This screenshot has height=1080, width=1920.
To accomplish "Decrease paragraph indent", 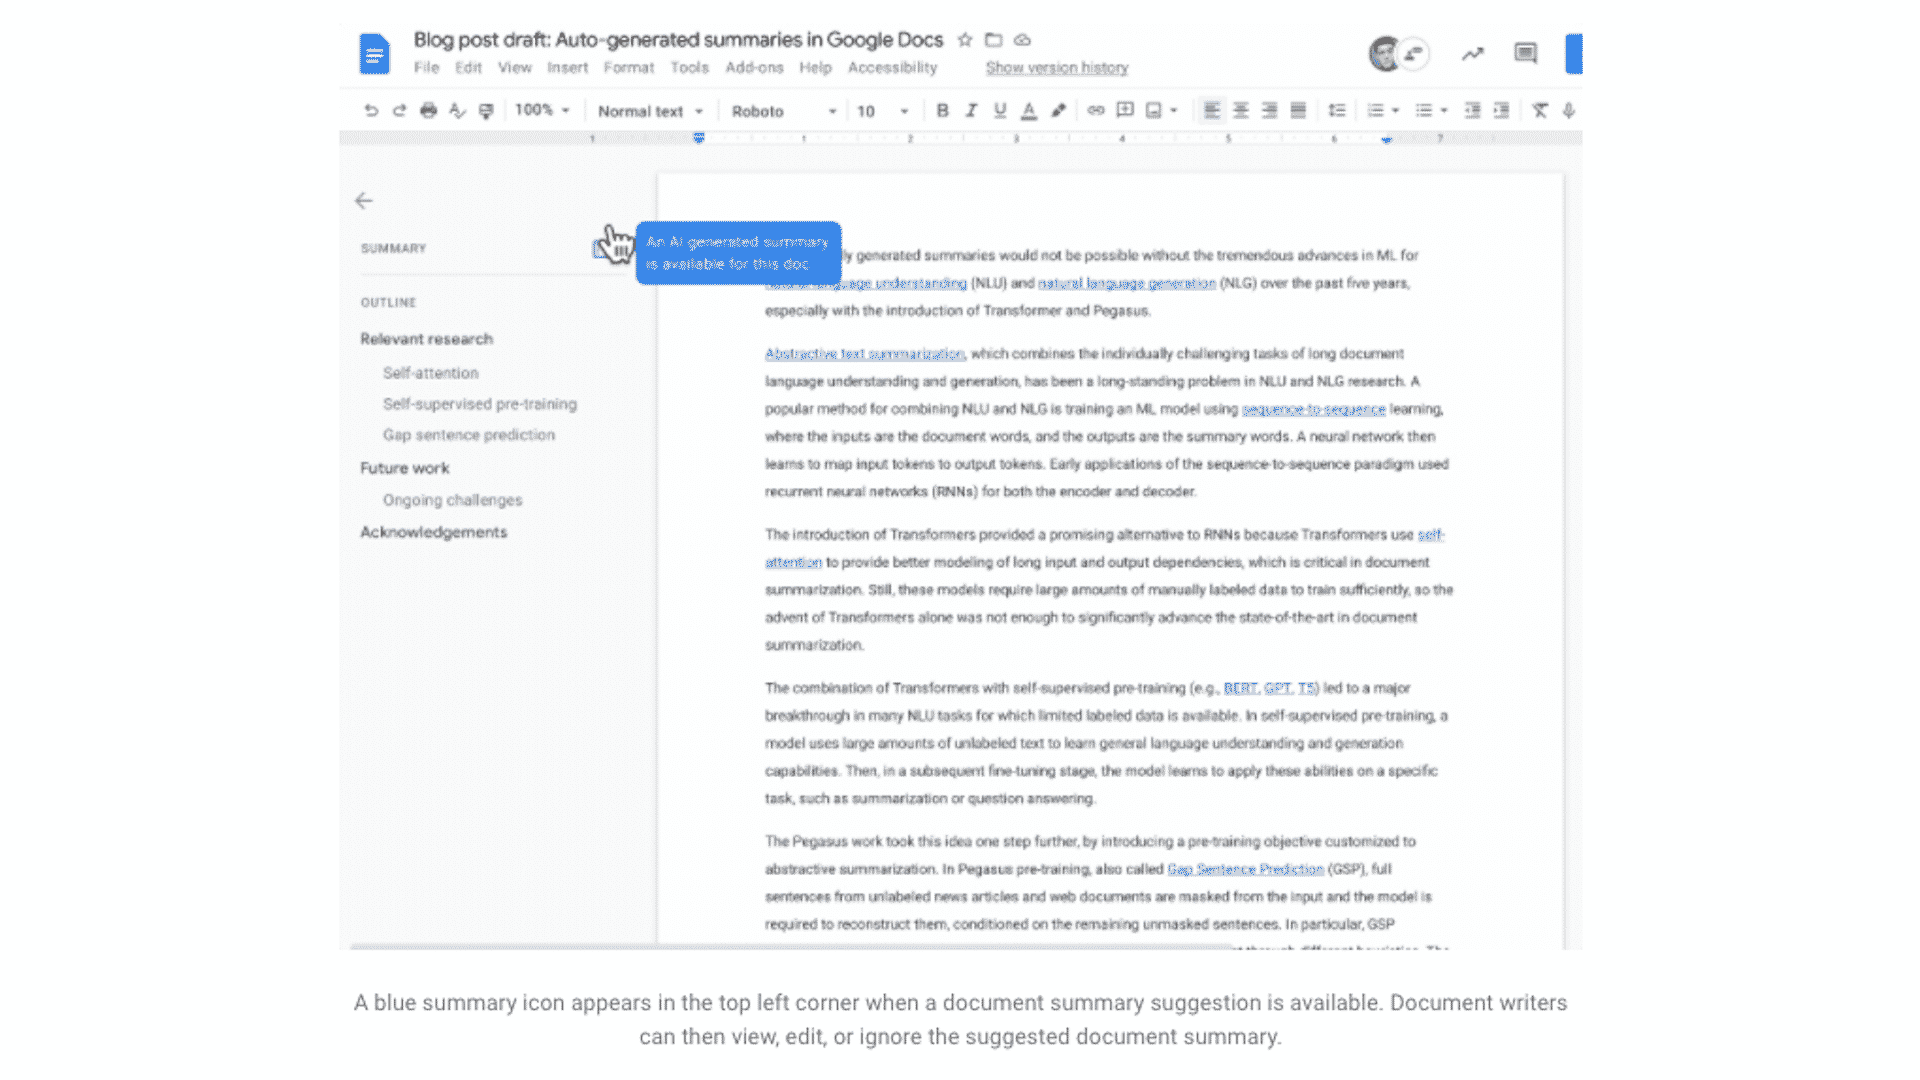I will (x=1473, y=111).
